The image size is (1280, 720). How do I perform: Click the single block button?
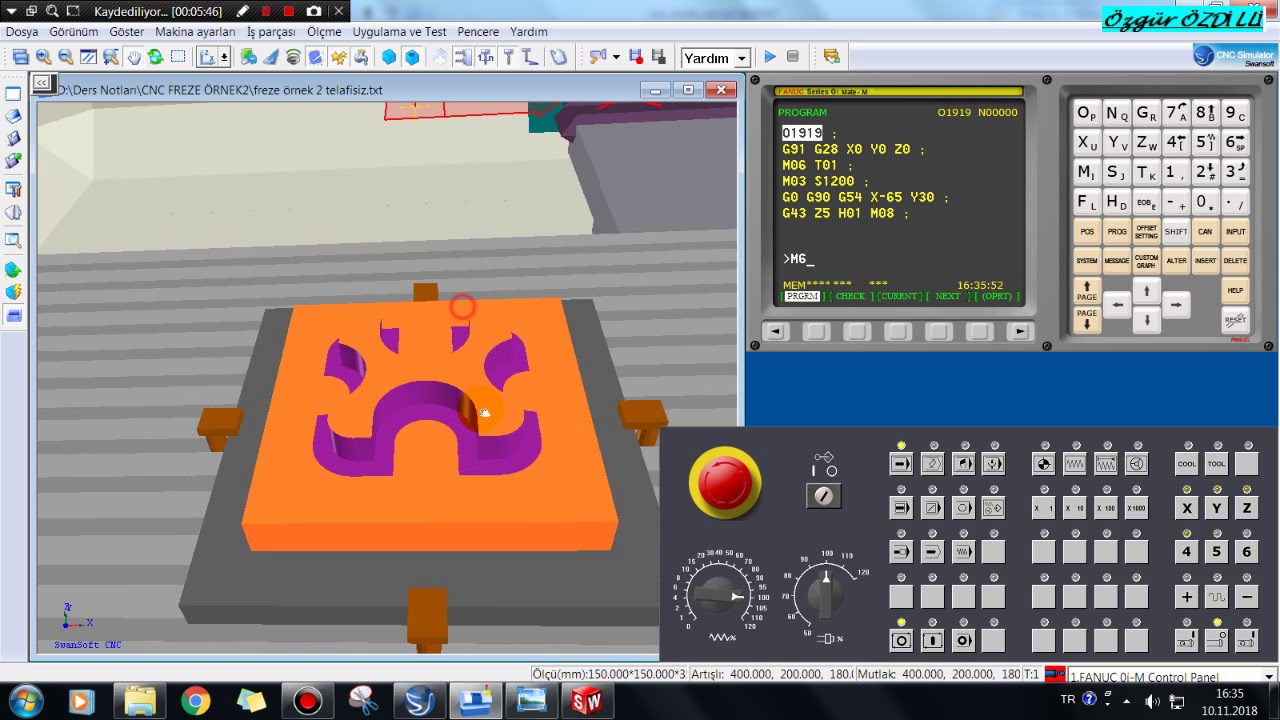[901, 508]
